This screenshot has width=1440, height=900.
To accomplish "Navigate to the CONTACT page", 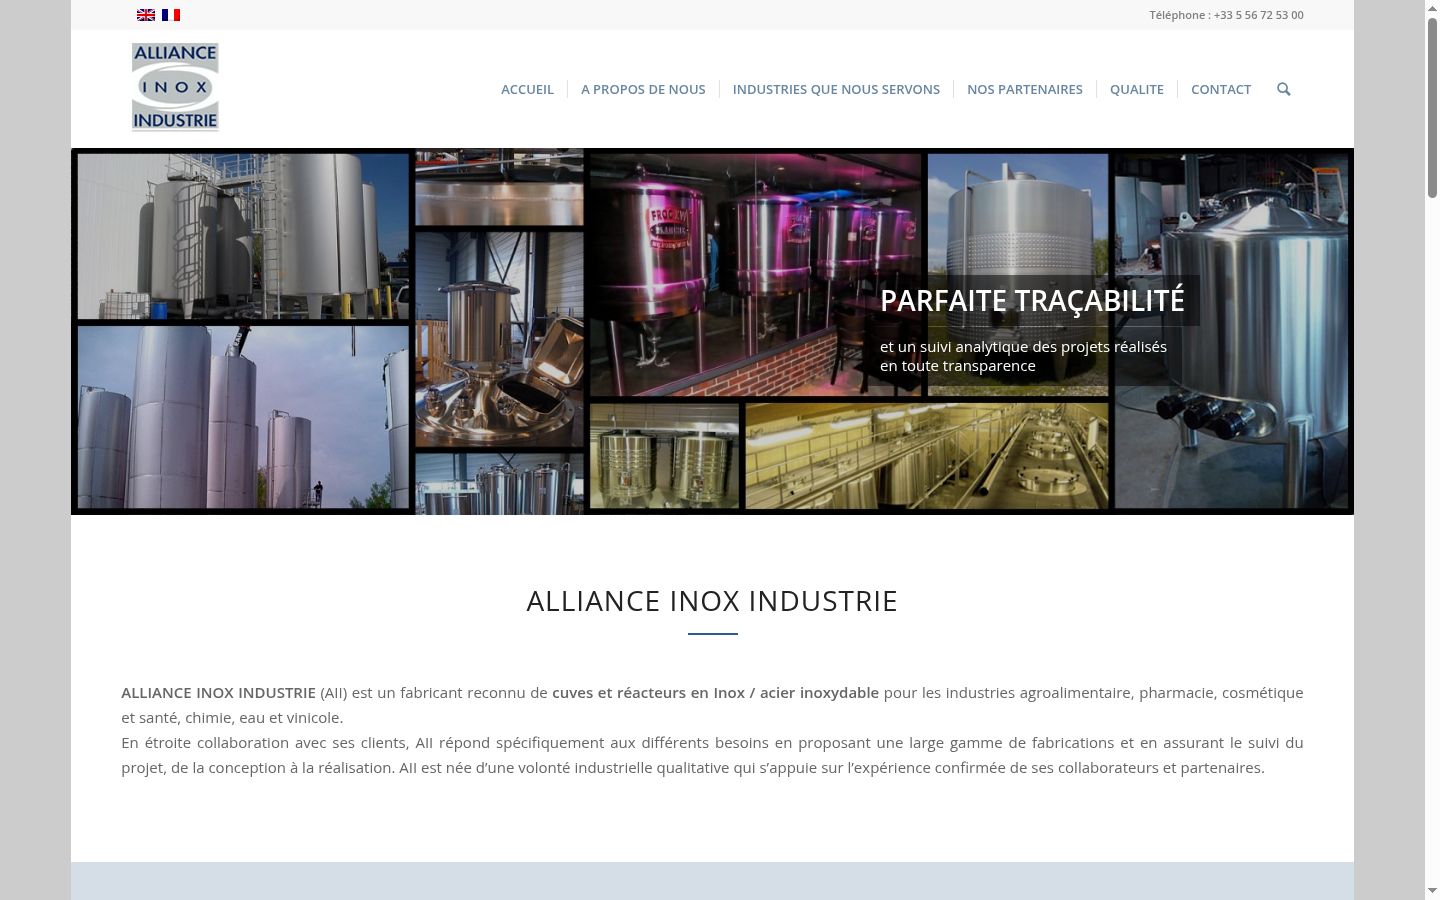I will point(1221,89).
